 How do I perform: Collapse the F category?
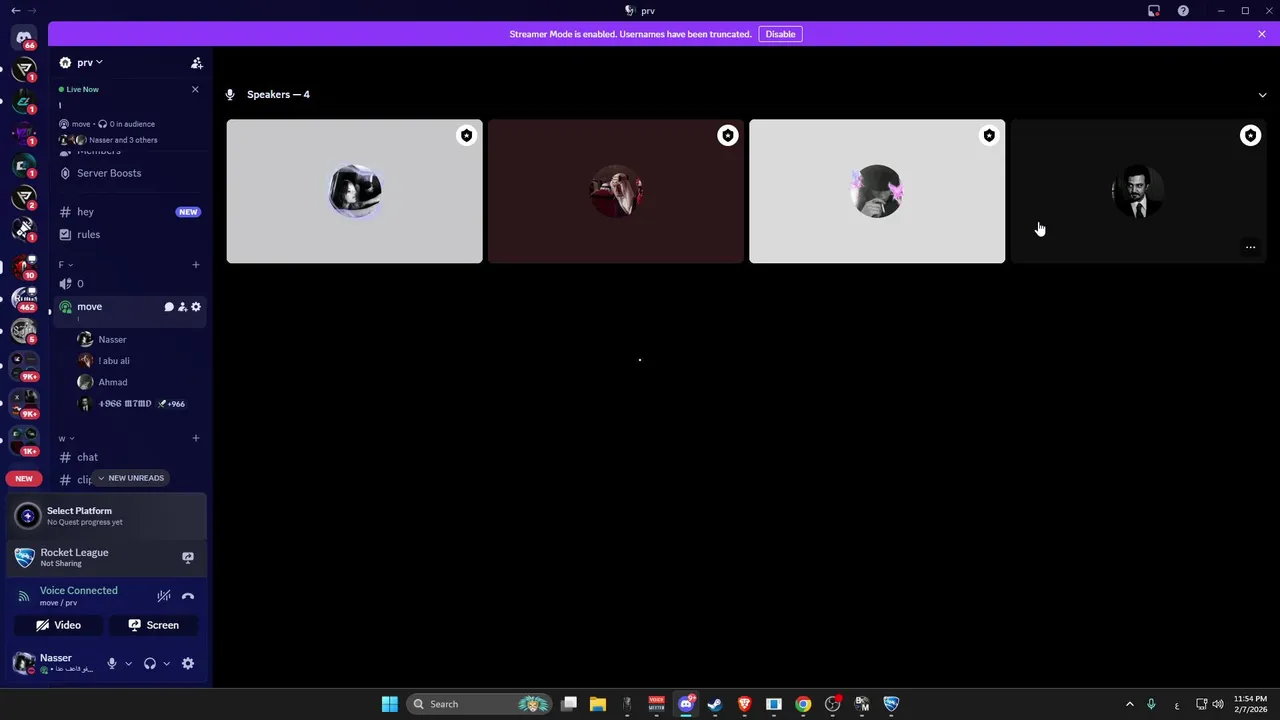click(x=65, y=265)
